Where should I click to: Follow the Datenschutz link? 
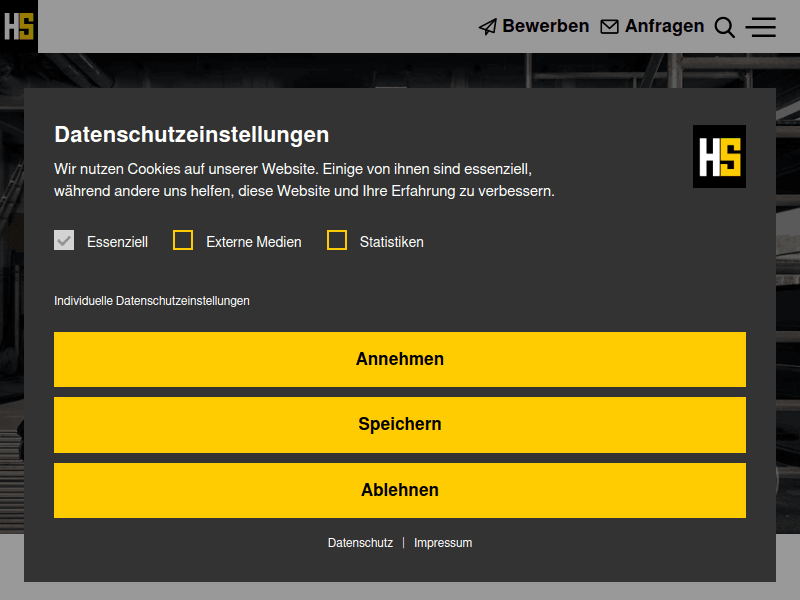360,543
